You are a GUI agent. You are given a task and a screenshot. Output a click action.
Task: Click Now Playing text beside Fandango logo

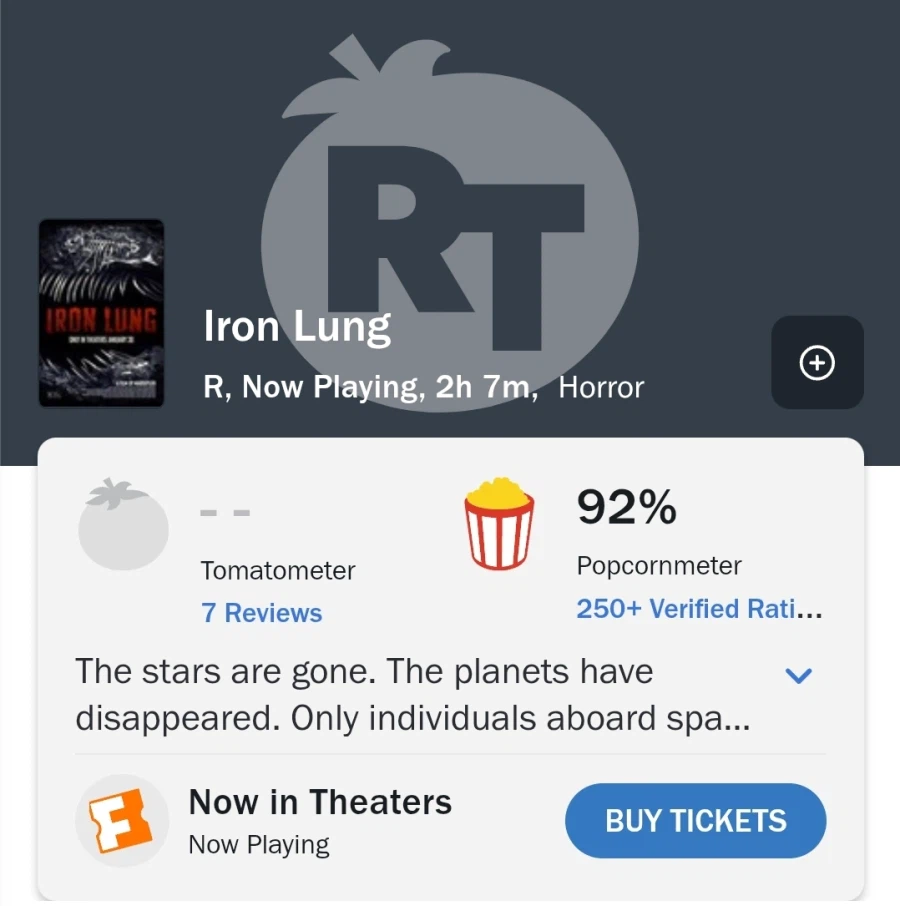click(x=259, y=845)
